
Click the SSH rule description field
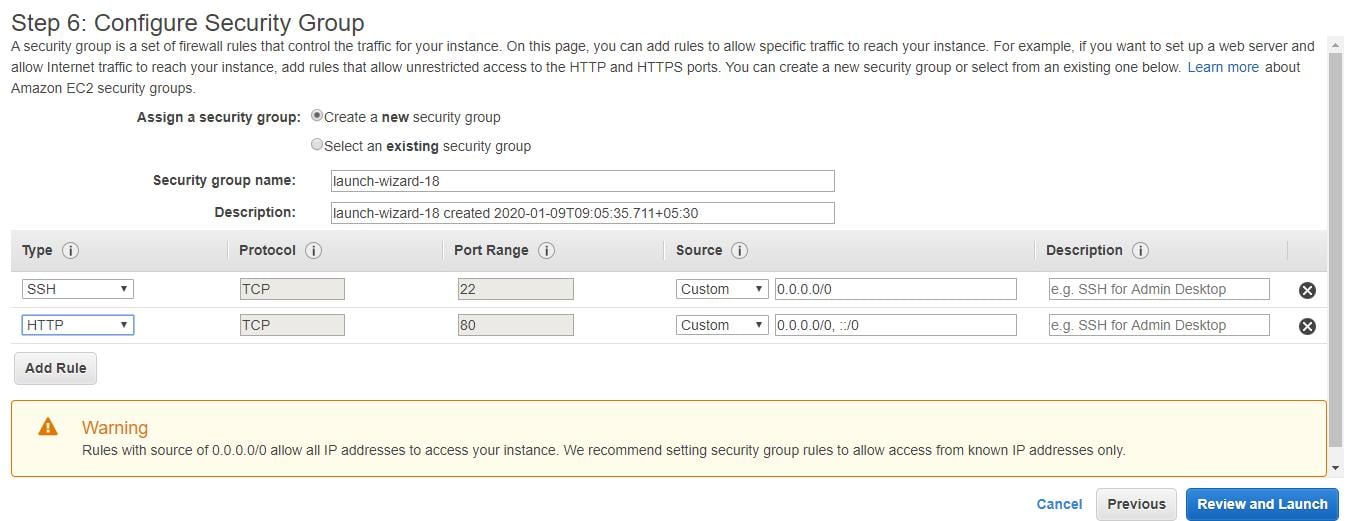[x=1159, y=289]
